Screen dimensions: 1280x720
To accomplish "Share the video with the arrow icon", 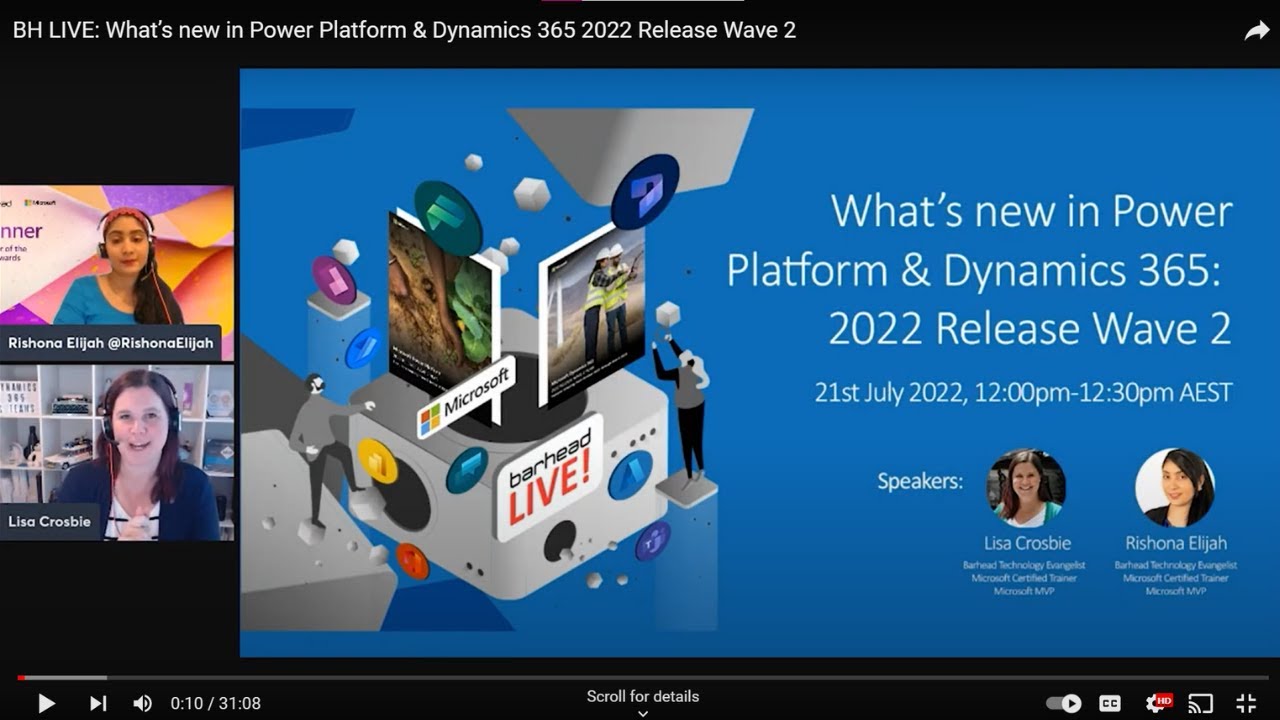I will pyautogui.click(x=1256, y=31).
